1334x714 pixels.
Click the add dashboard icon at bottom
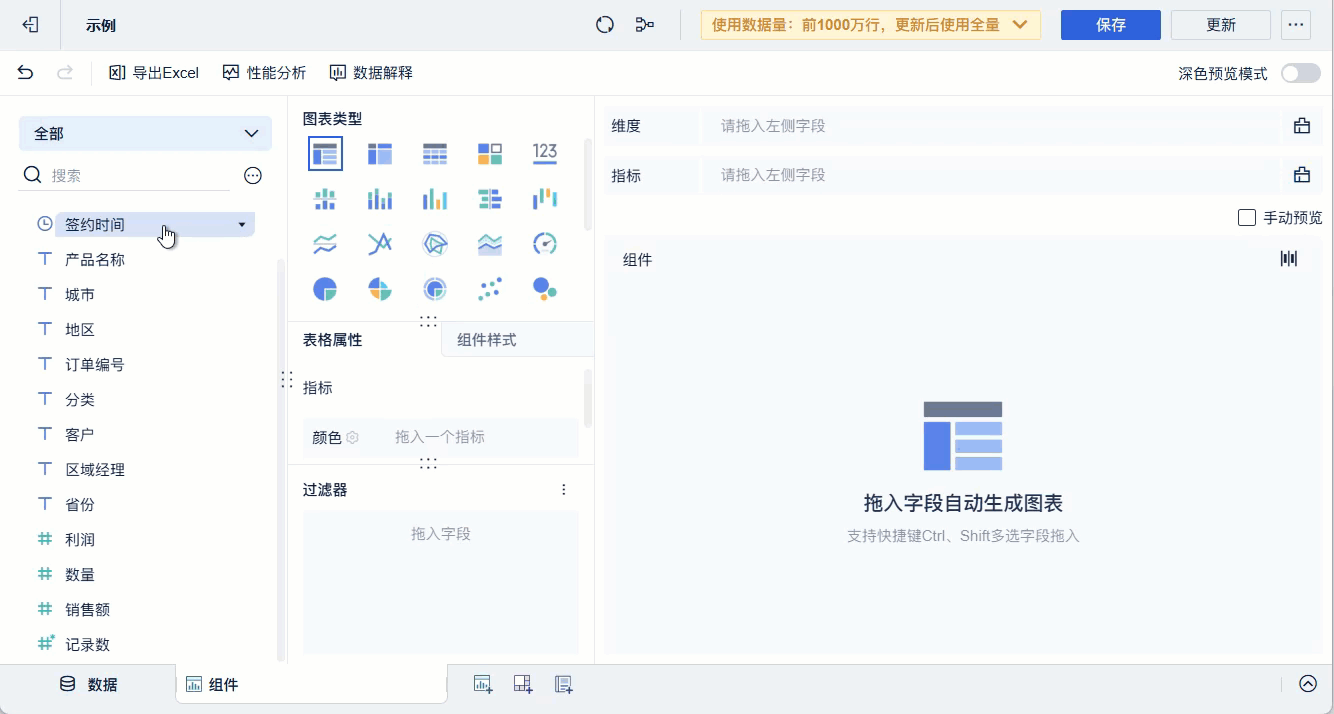(523, 684)
